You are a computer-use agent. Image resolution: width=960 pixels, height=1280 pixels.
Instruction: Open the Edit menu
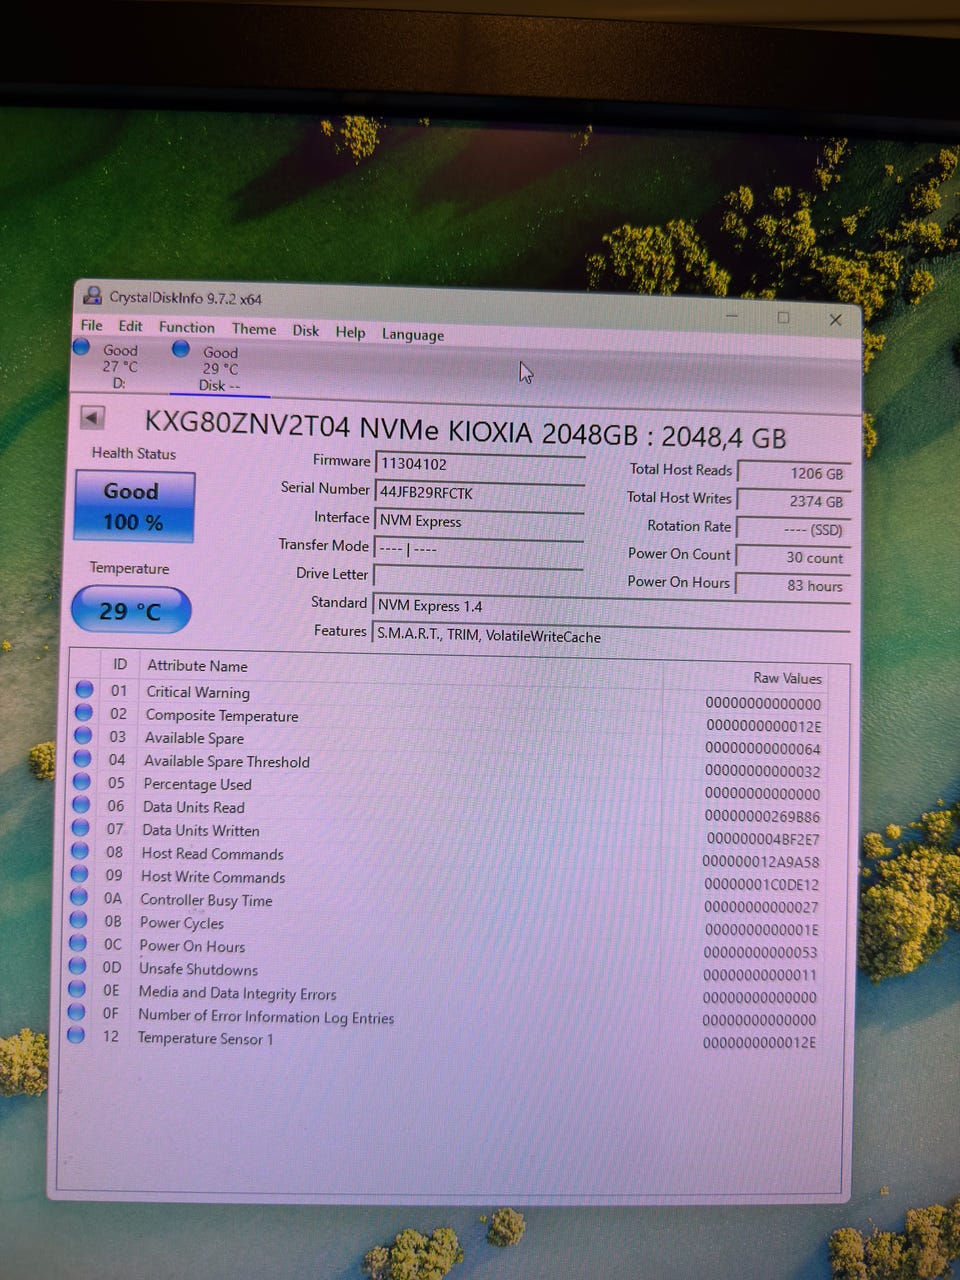[130, 326]
